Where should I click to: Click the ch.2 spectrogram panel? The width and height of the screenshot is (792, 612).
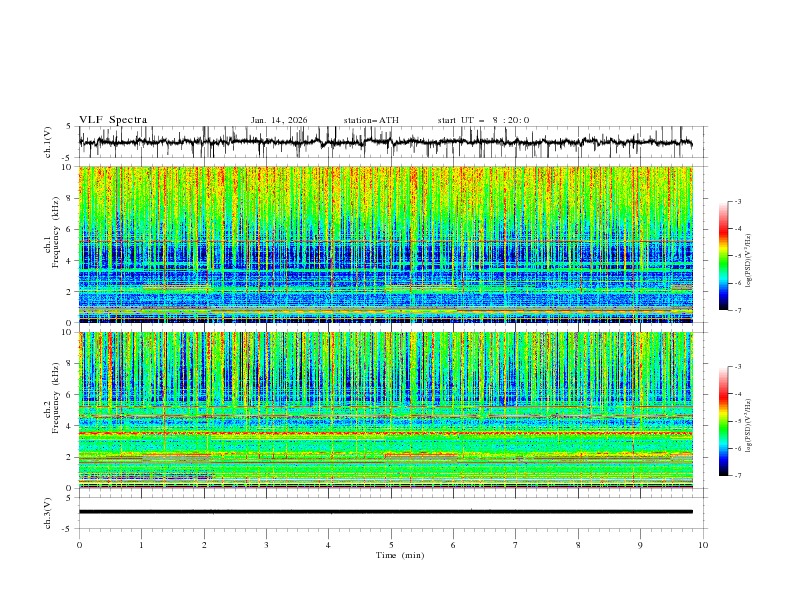point(386,410)
